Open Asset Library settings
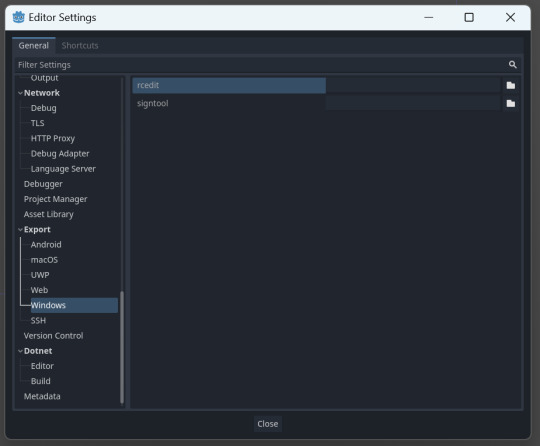This screenshot has width=540, height=446. tap(49, 214)
